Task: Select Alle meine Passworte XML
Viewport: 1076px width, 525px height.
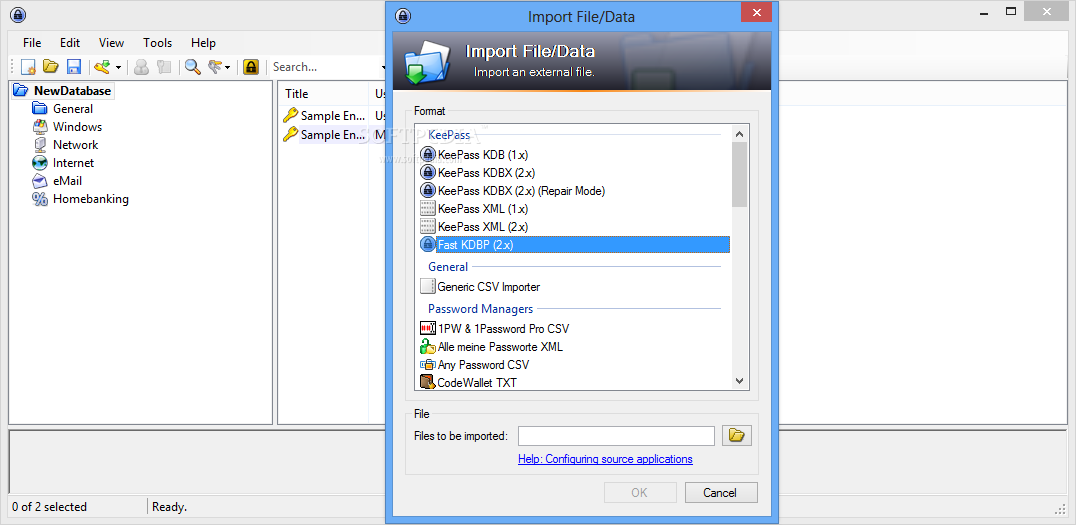Action: pyautogui.click(x=500, y=347)
